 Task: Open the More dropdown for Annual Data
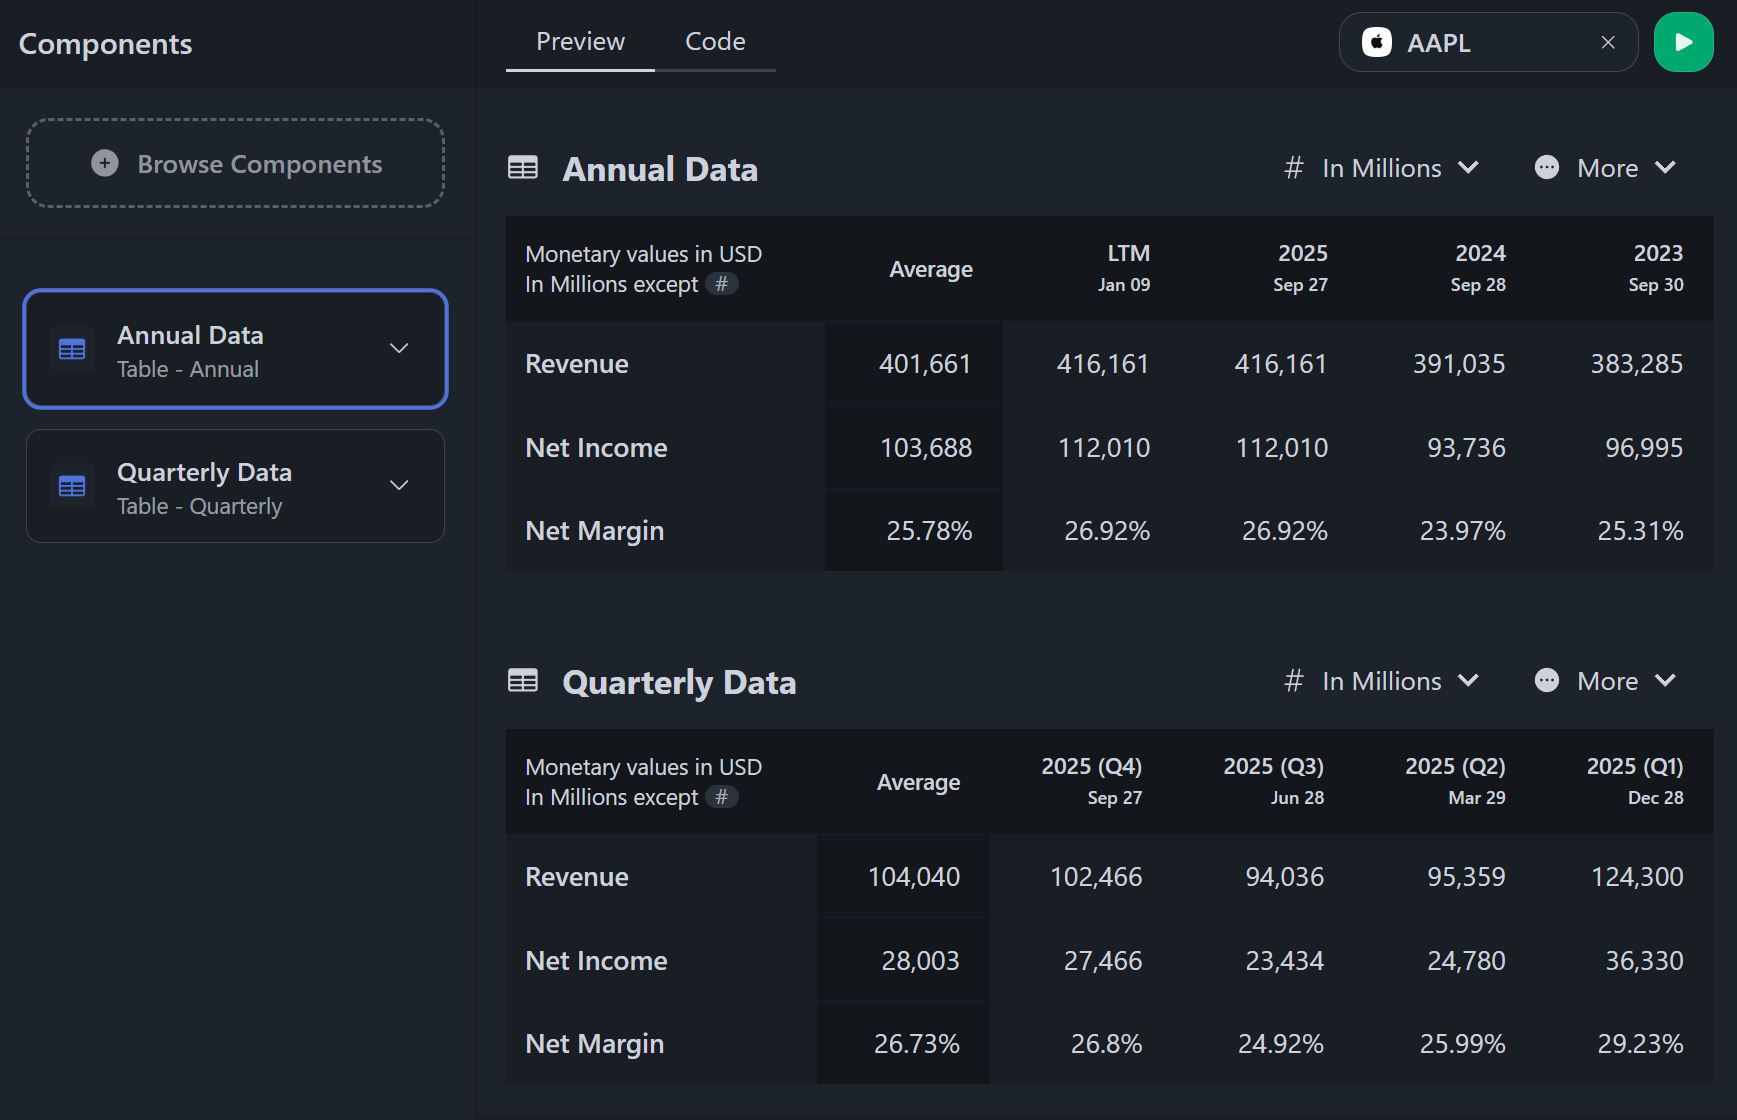[x=1606, y=167]
